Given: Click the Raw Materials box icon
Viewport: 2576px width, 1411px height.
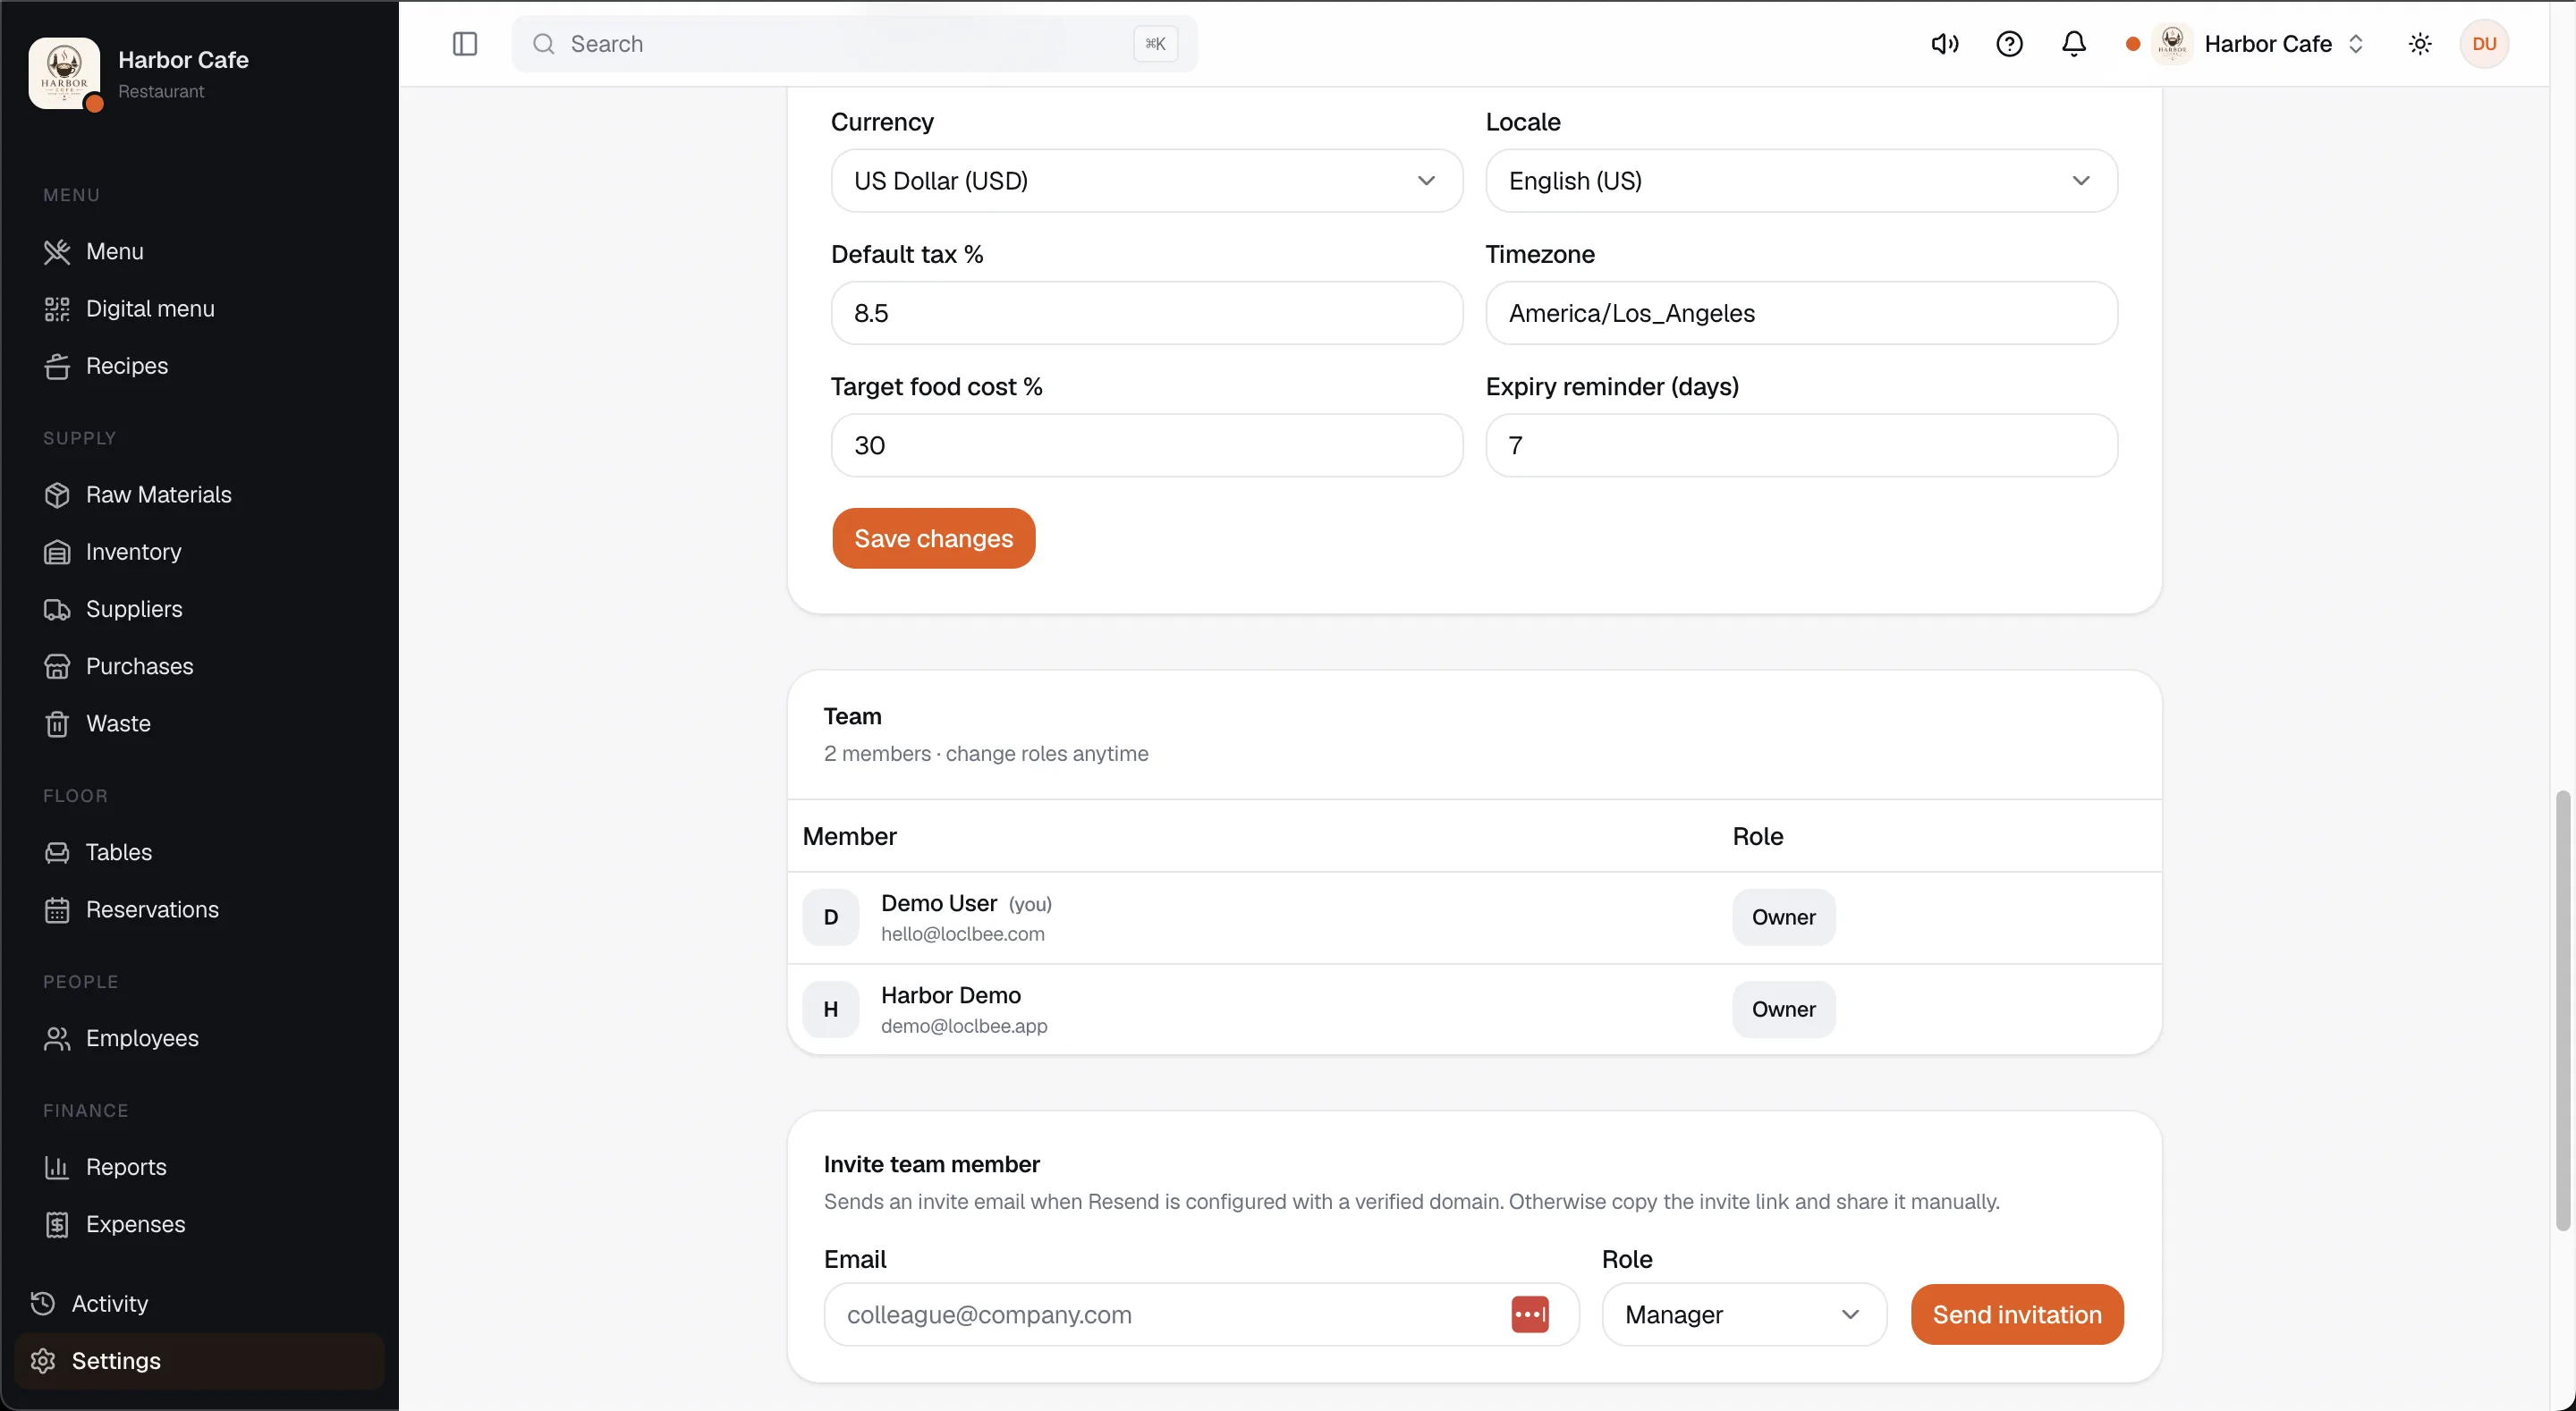Looking at the screenshot, I should (x=57, y=495).
